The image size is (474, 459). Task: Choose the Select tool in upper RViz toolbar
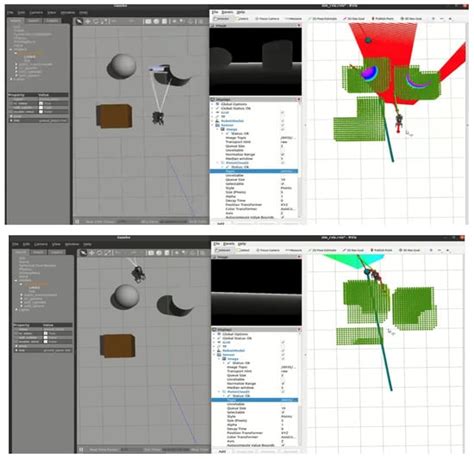pyautogui.click(x=242, y=19)
